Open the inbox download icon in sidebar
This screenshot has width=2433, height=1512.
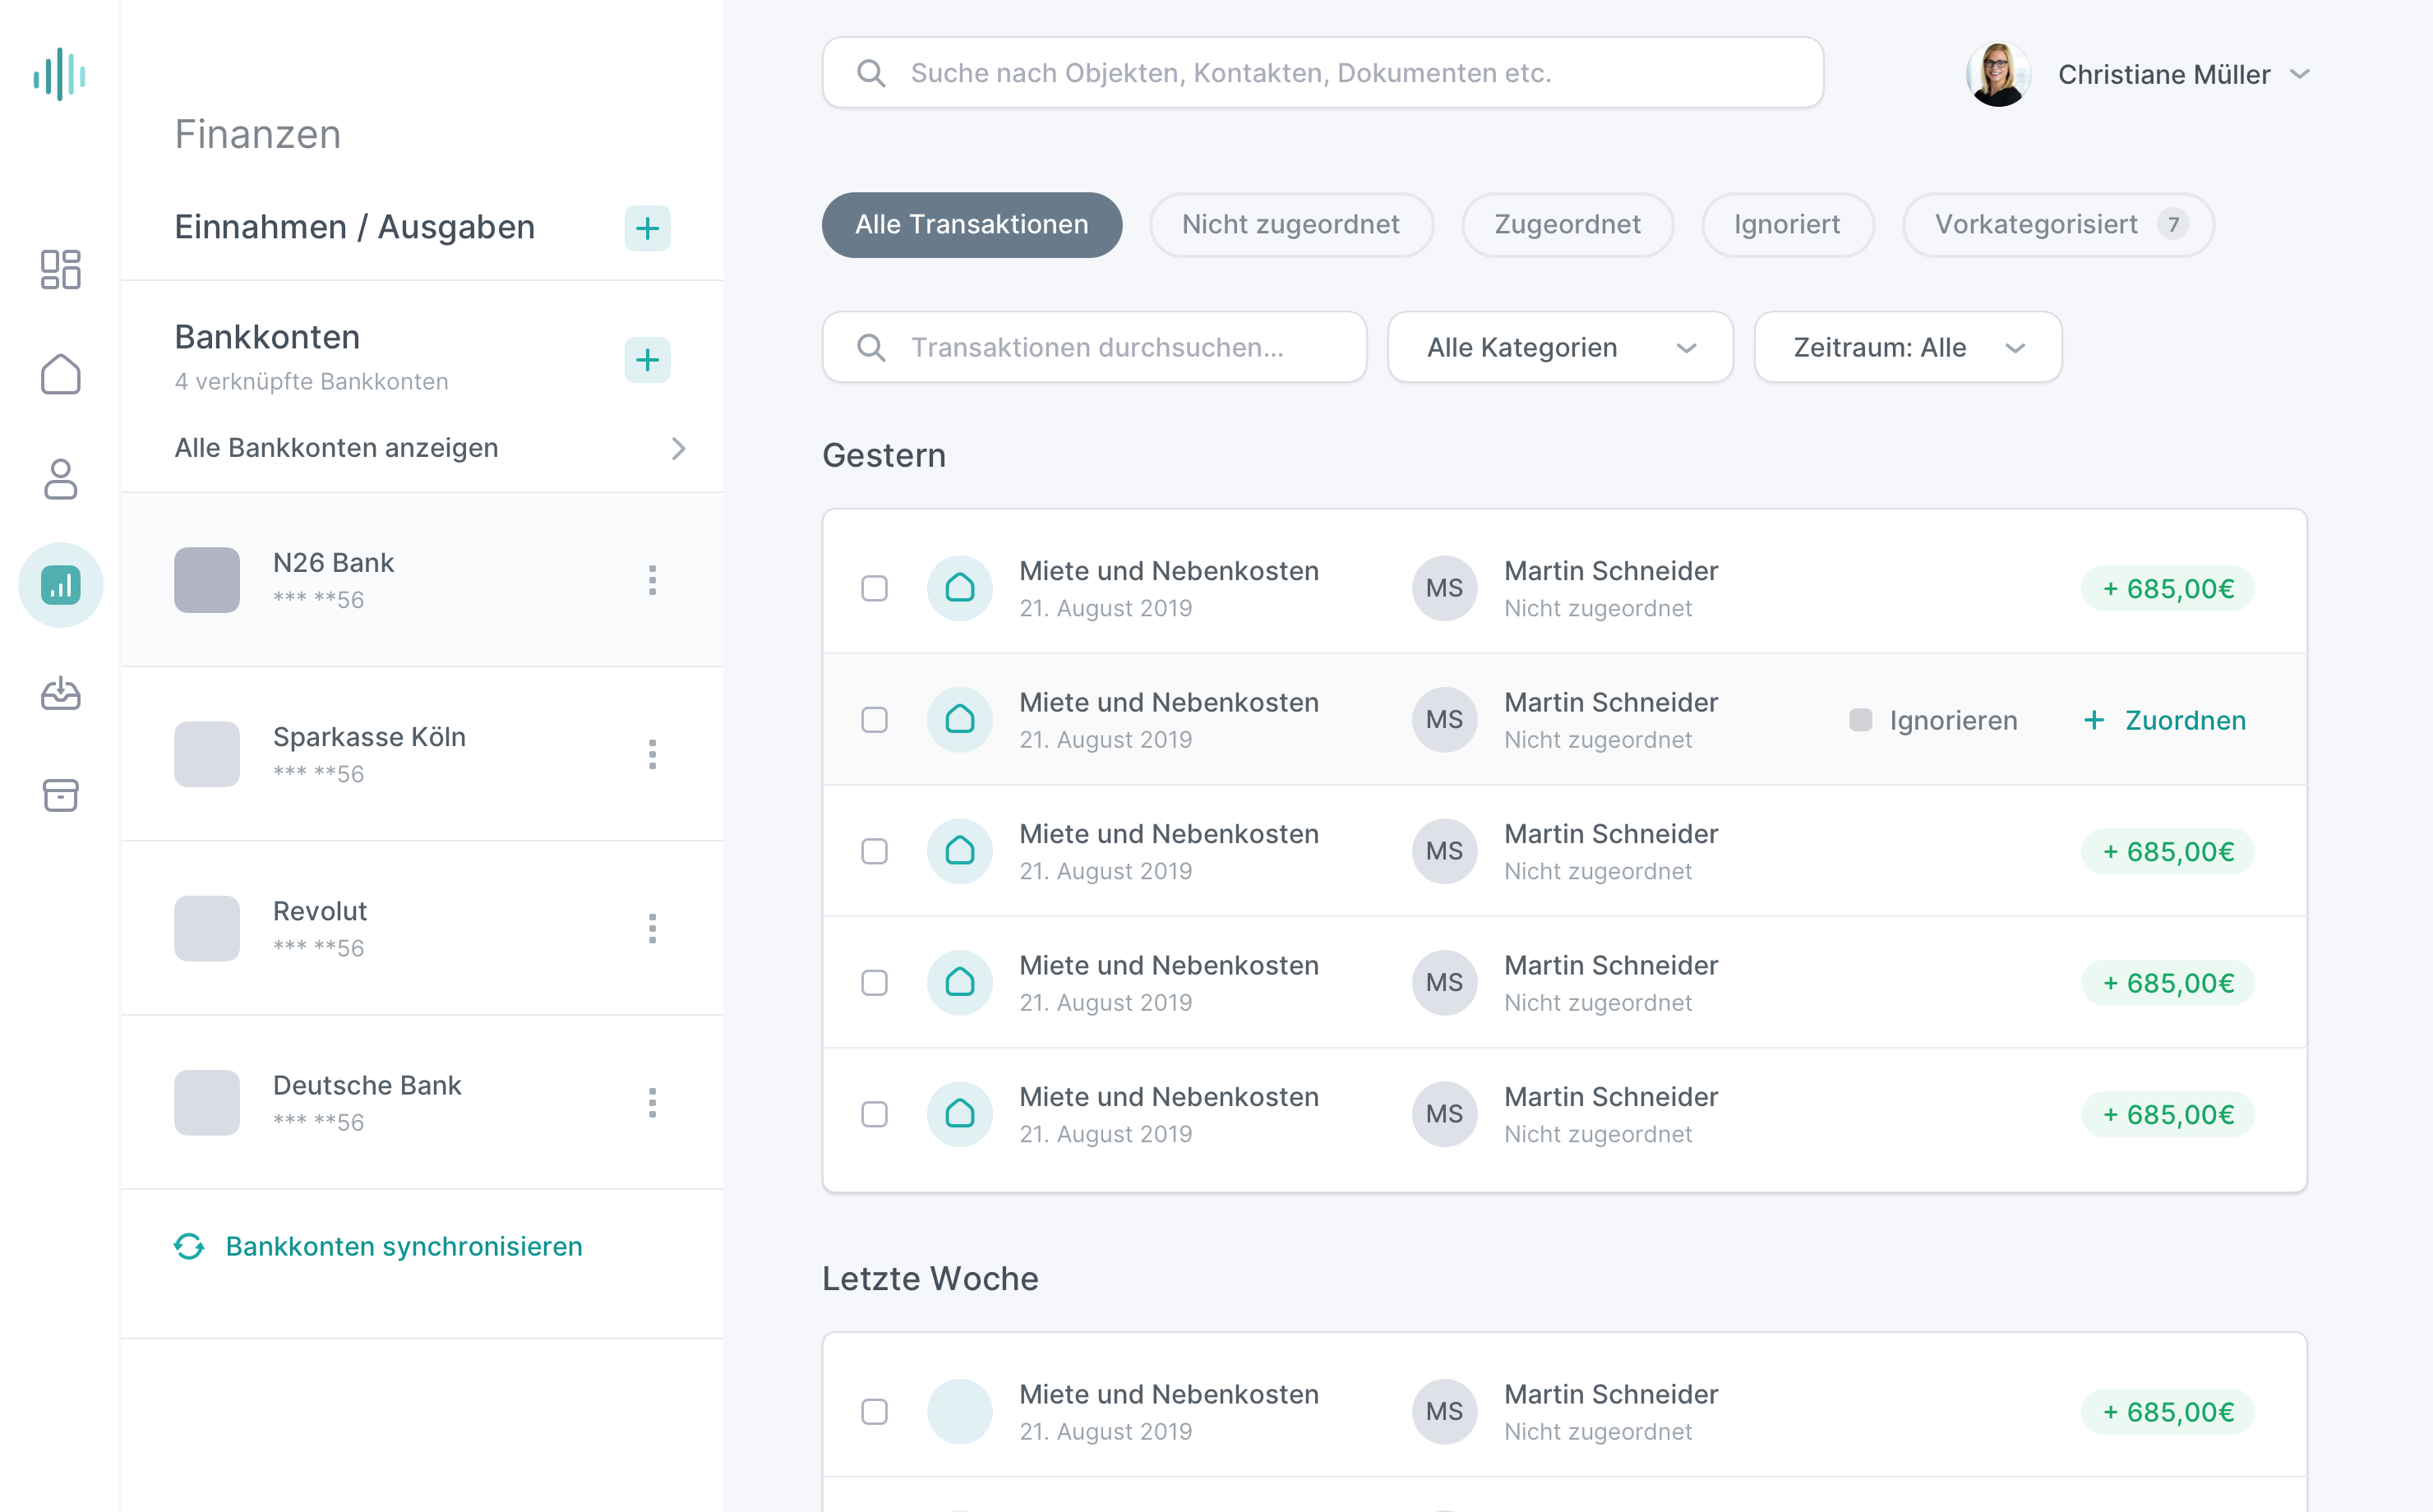60,692
